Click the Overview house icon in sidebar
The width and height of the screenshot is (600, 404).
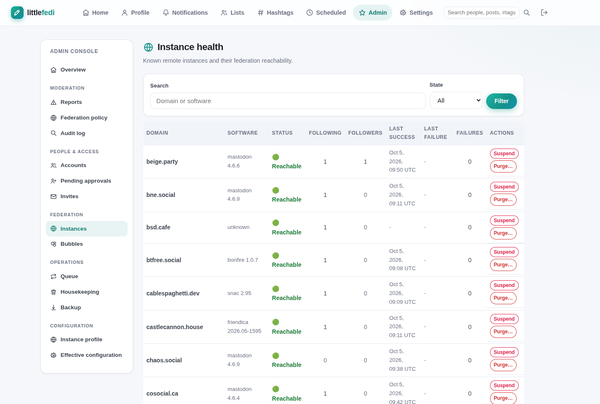click(54, 70)
